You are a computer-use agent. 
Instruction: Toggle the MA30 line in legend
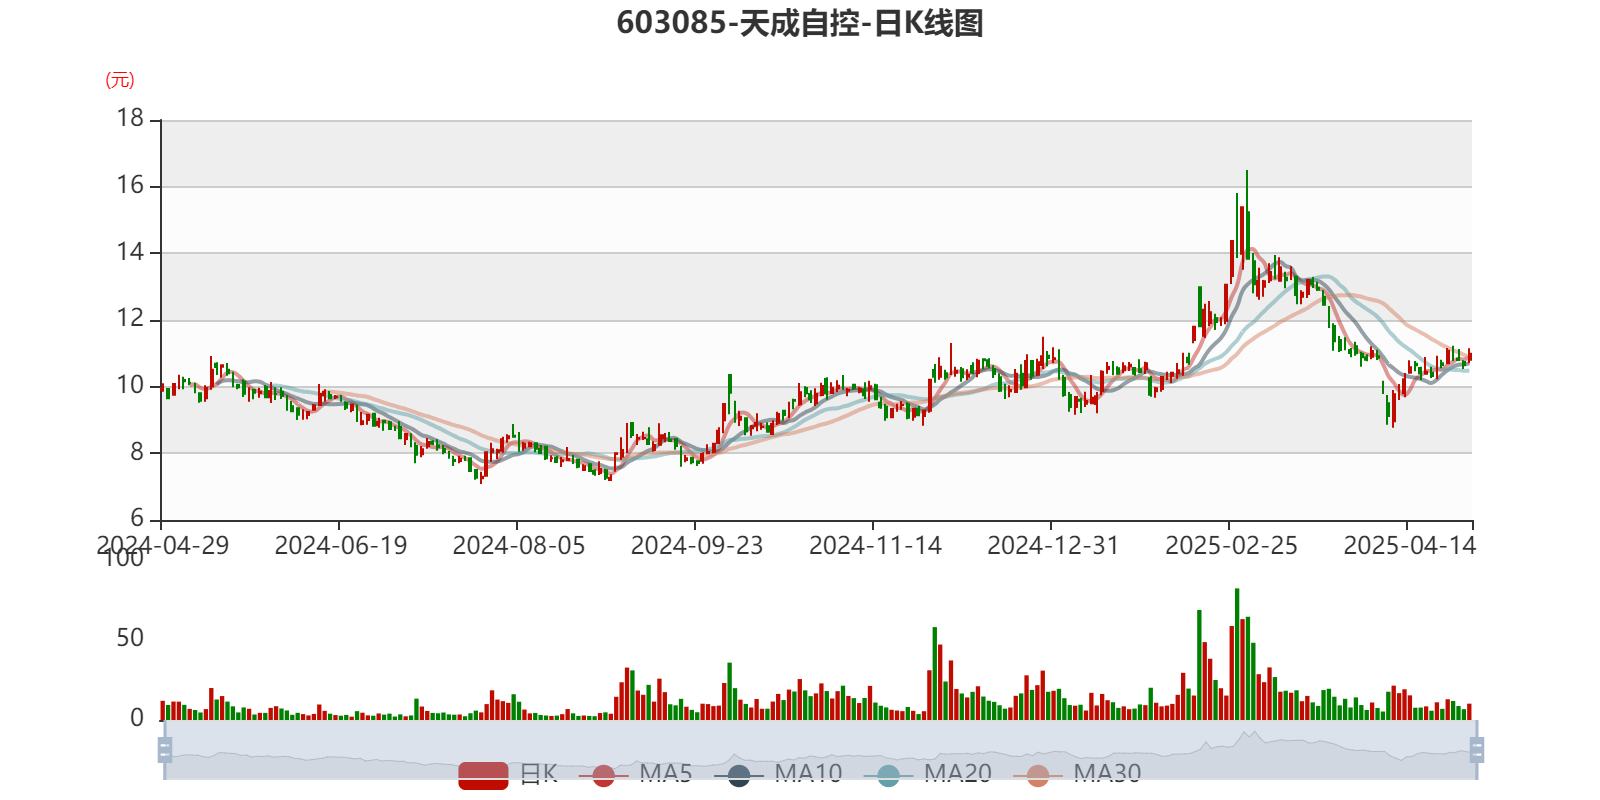pyautogui.click(x=1077, y=775)
